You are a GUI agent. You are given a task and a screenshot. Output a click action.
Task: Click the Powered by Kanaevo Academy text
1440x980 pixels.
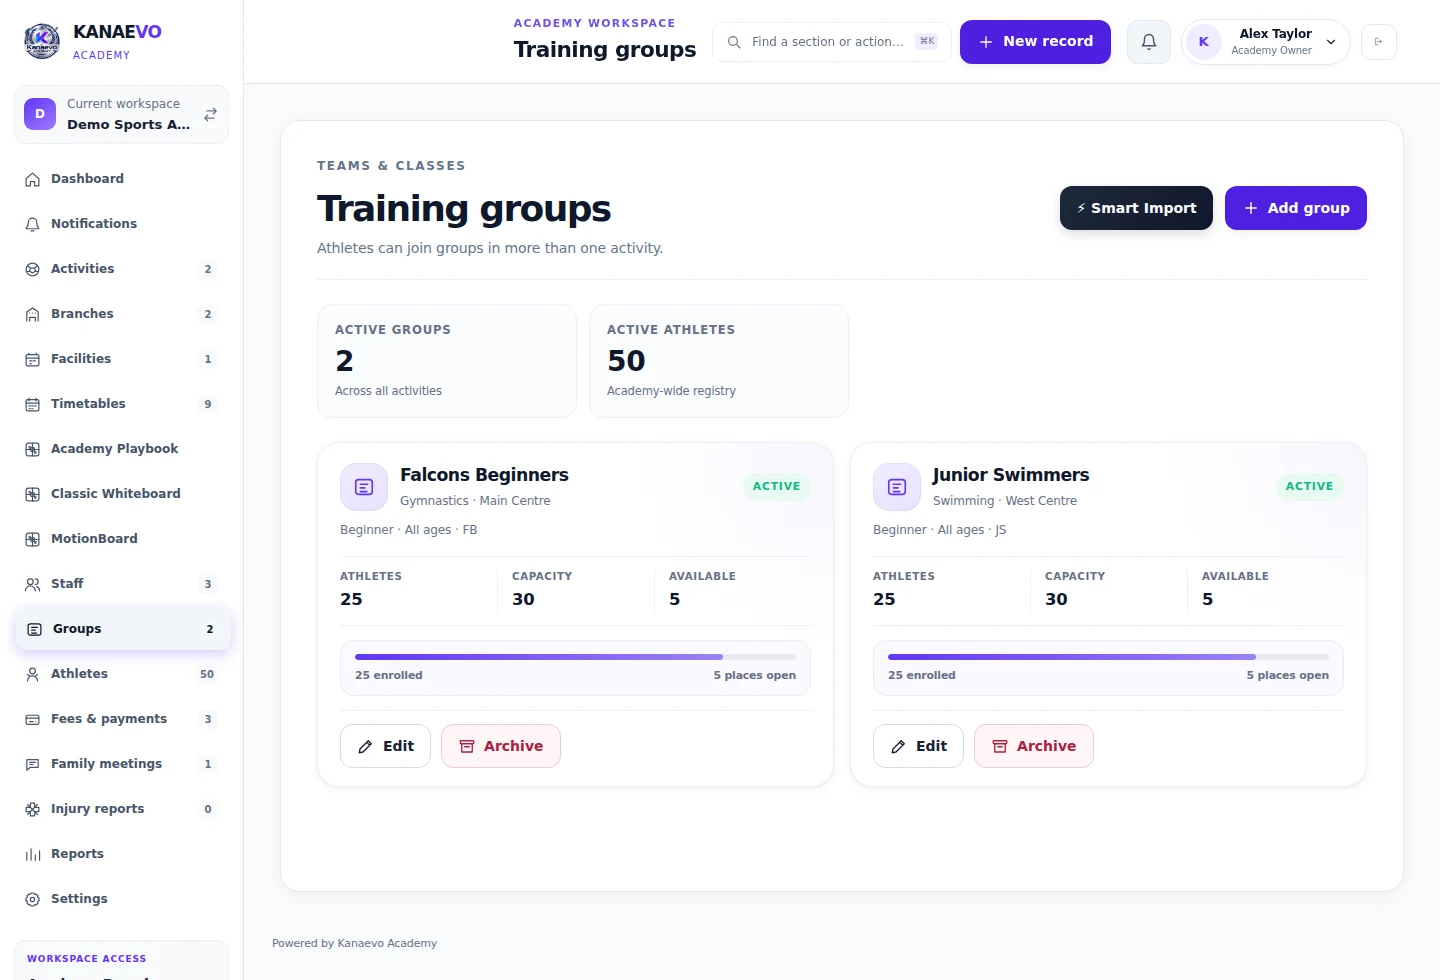[x=354, y=943]
